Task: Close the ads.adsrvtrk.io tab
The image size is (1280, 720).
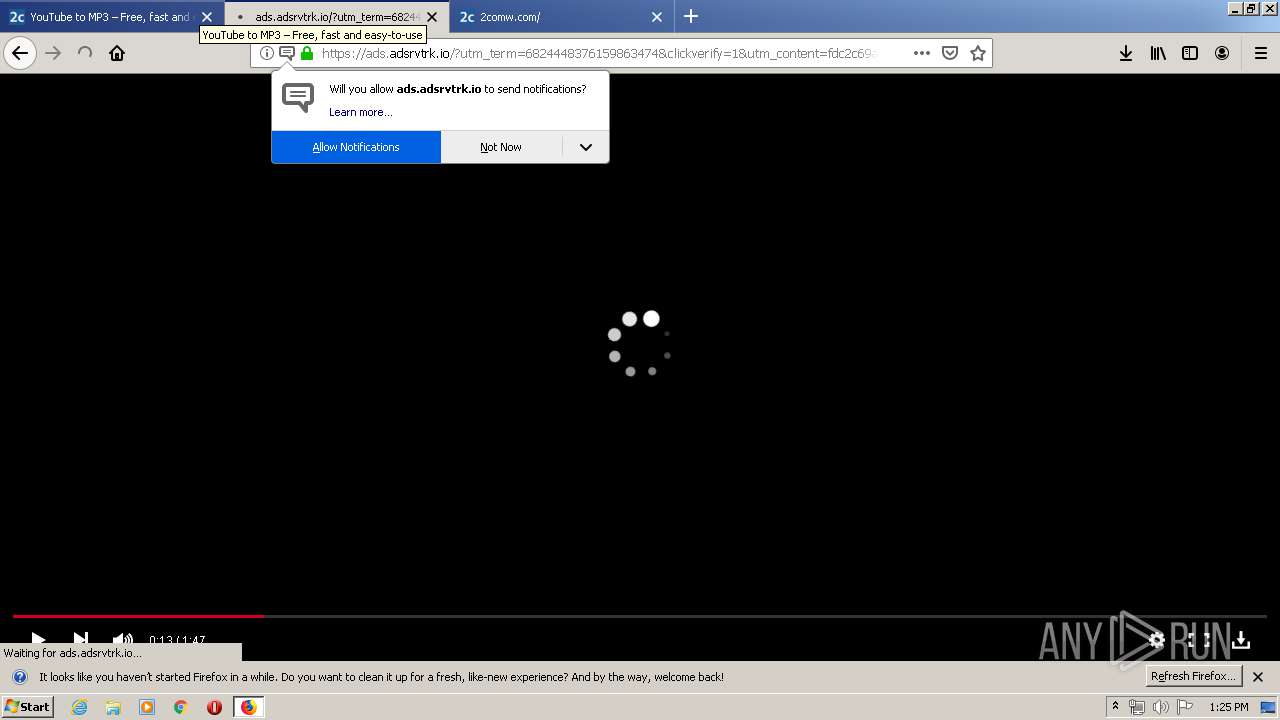Action: [432, 17]
